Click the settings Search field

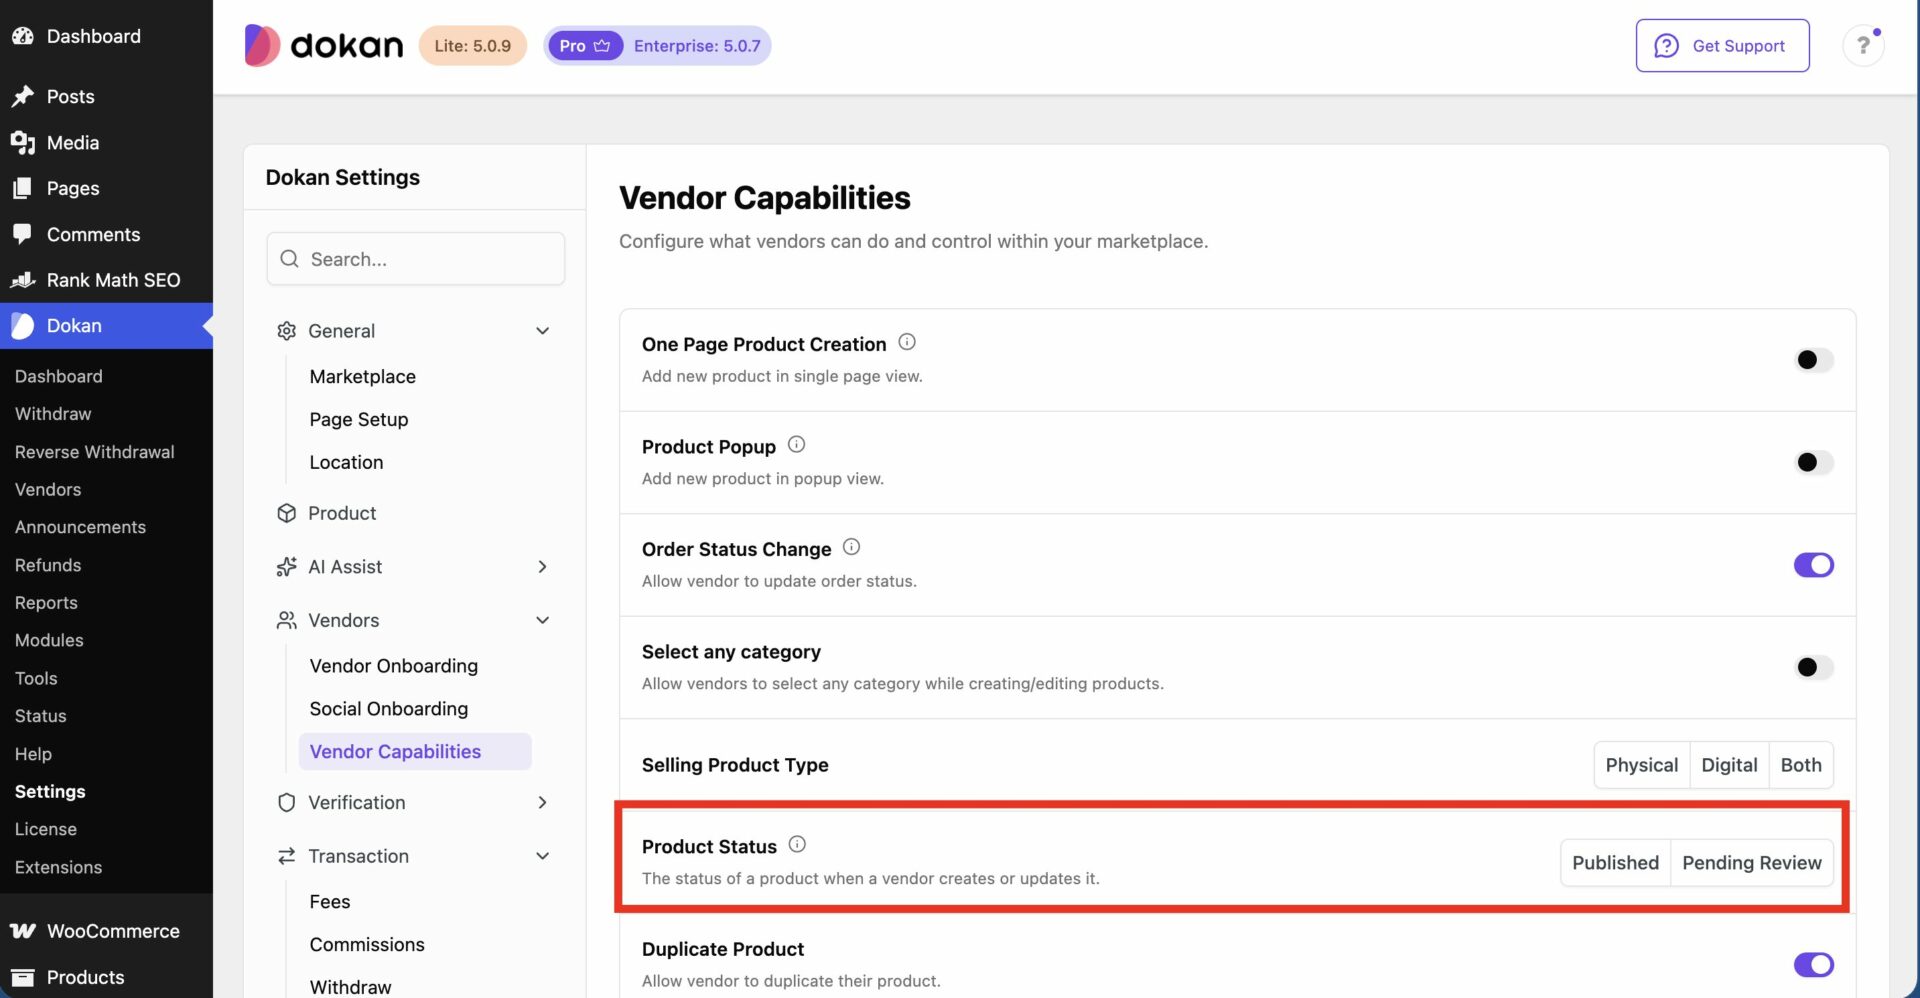[416, 259]
